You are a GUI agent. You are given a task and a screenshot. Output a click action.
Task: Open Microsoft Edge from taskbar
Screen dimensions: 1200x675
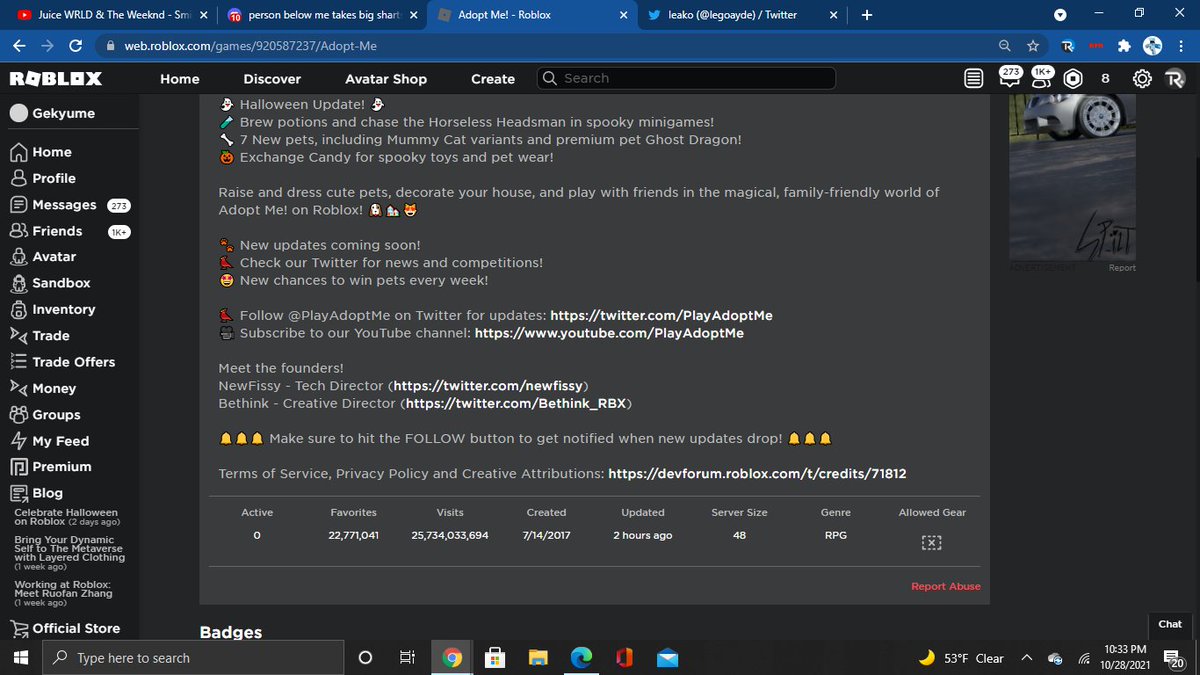(x=582, y=657)
